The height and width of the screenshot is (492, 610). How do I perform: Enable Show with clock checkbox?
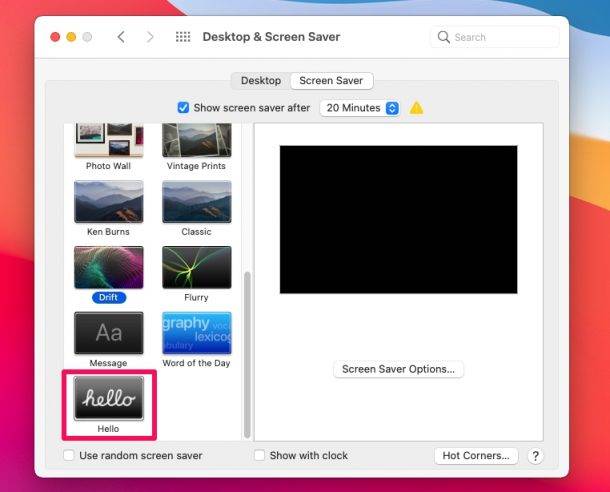click(x=259, y=455)
